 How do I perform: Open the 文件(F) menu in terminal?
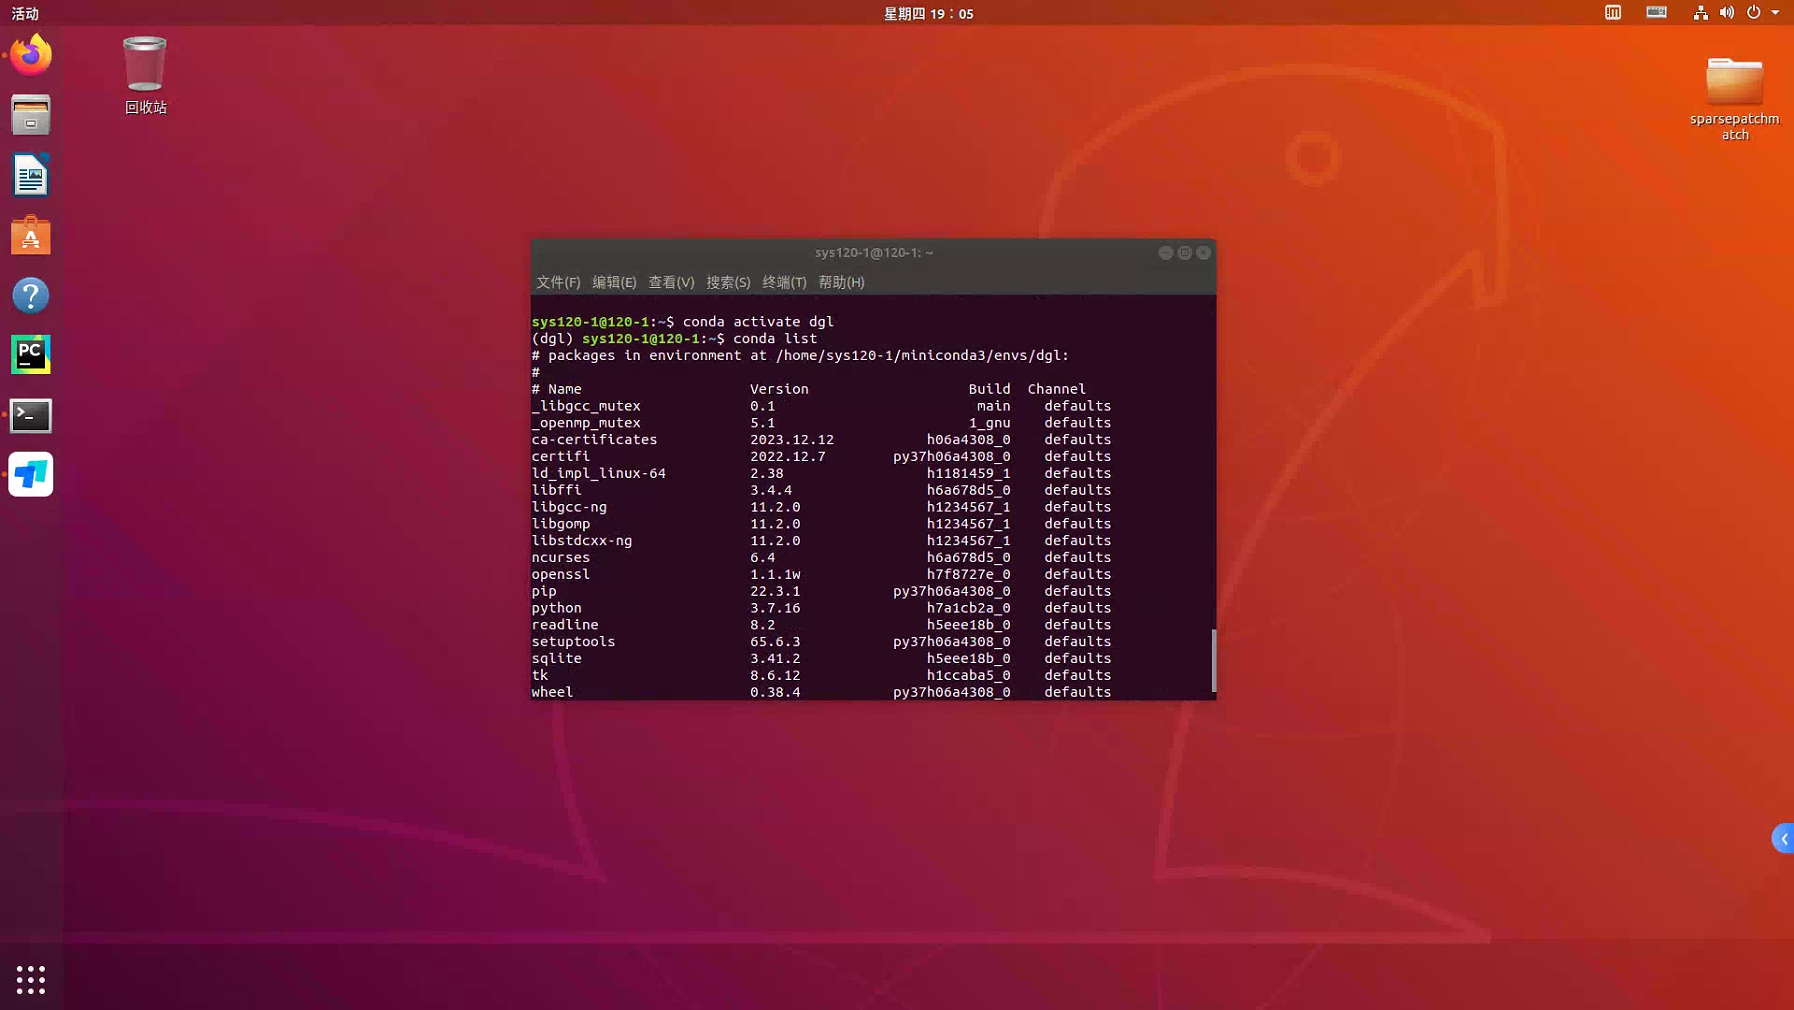[558, 282]
